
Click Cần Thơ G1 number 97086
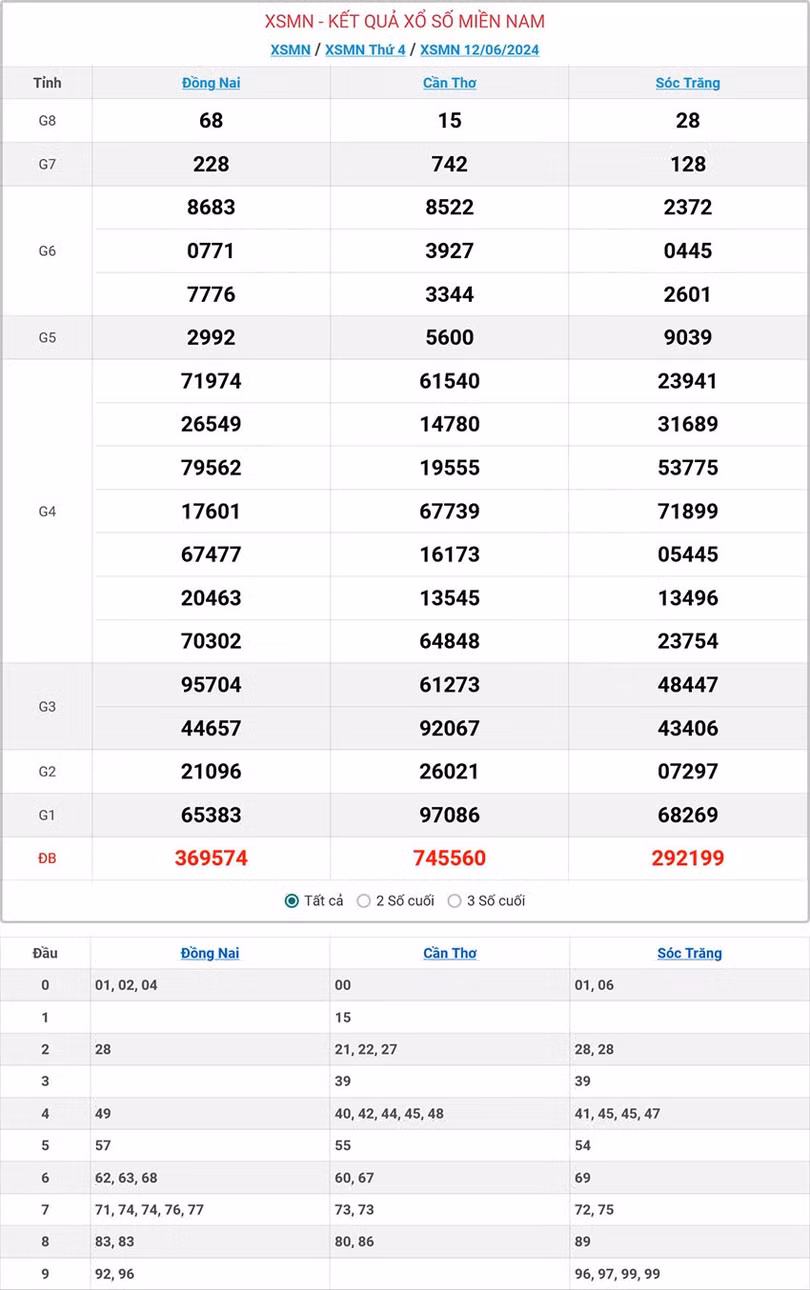click(449, 815)
